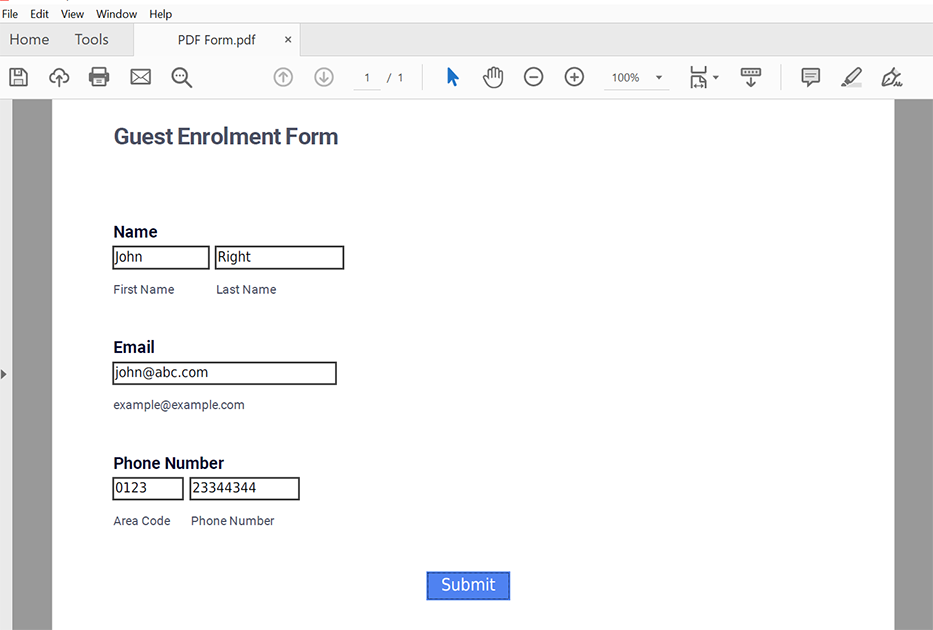Open the Window menu

[117, 14]
